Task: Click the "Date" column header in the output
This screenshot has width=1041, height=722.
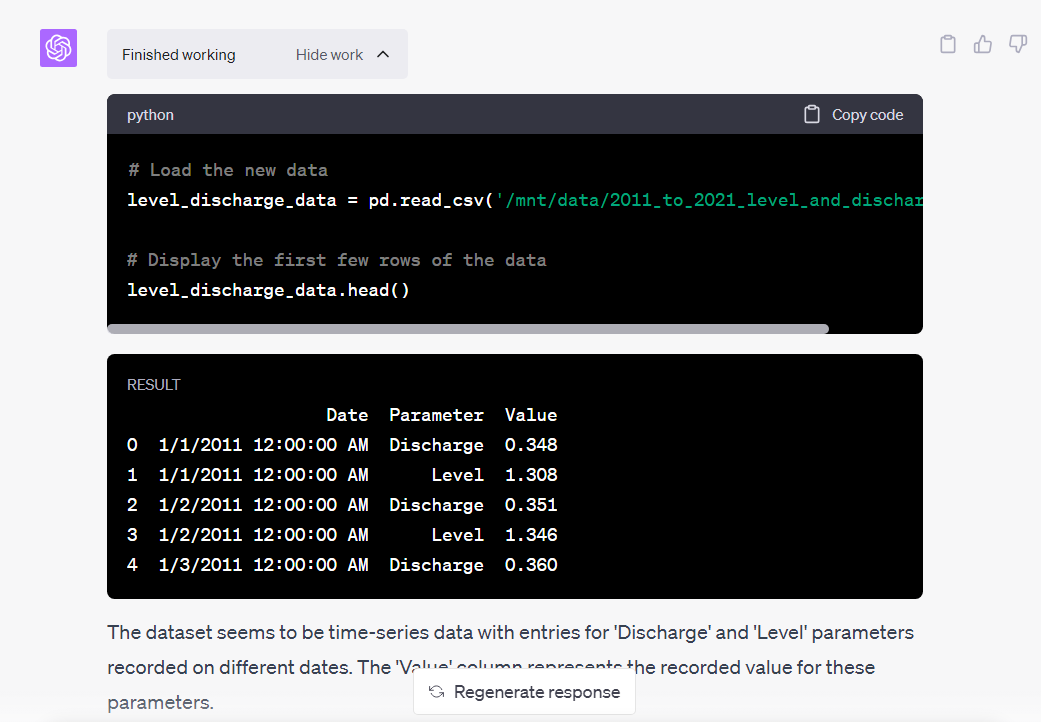Action: tap(347, 415)
